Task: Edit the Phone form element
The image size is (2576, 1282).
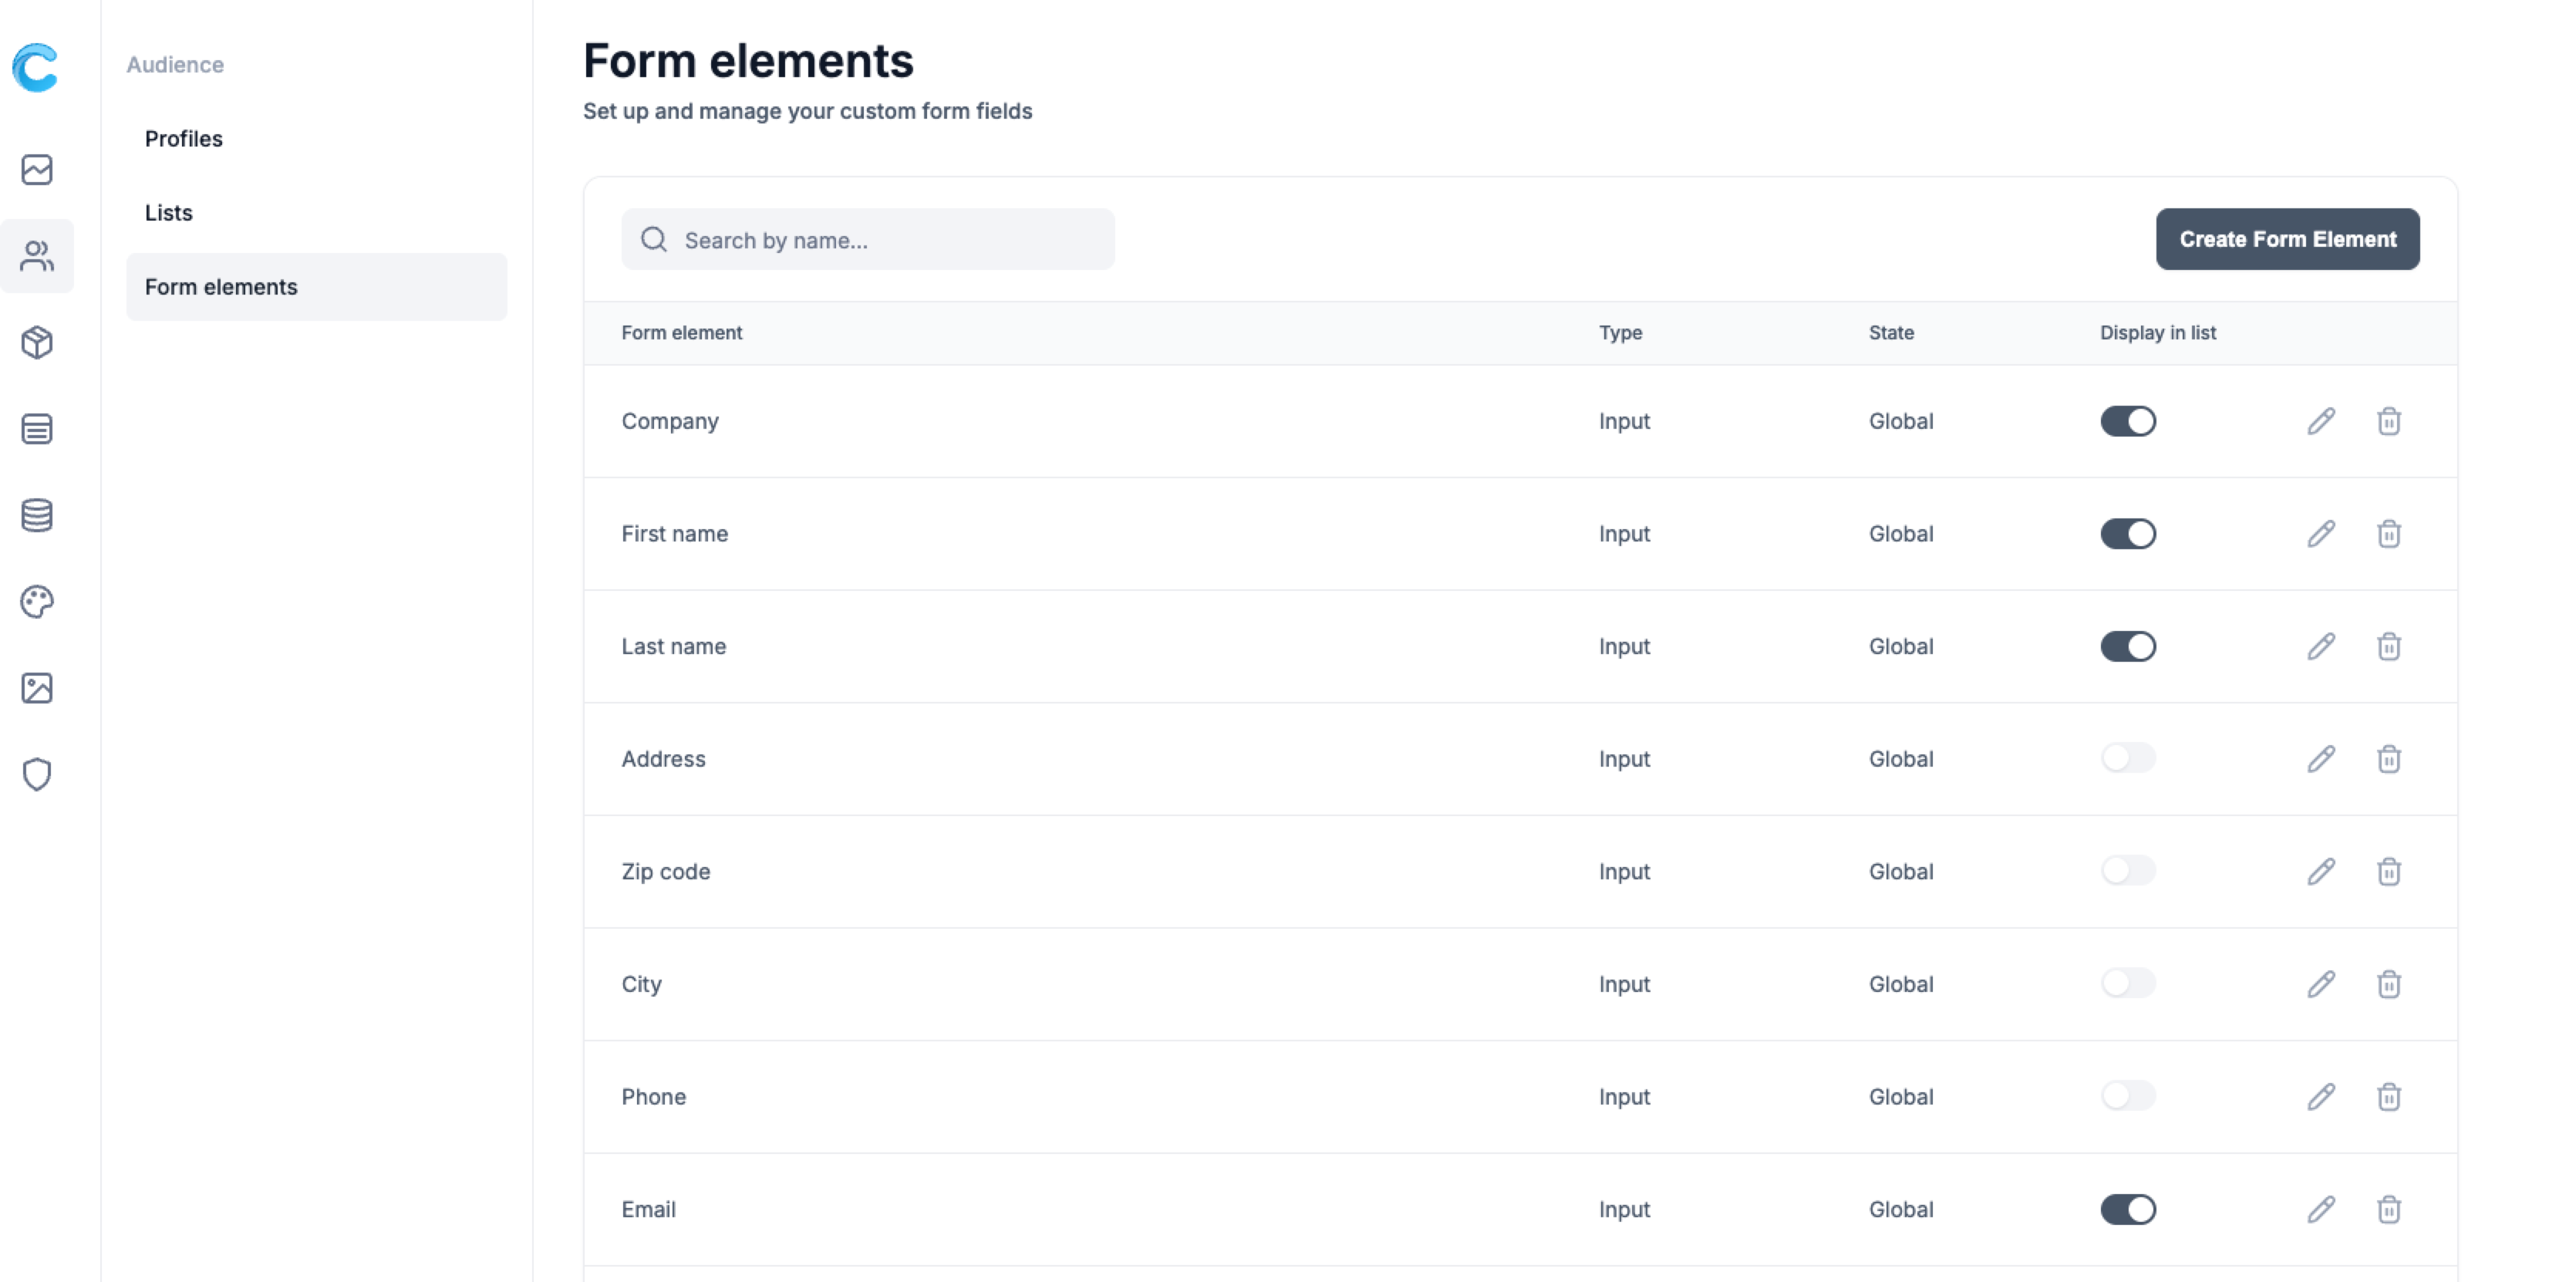Action: [x=2321, y=1097]
